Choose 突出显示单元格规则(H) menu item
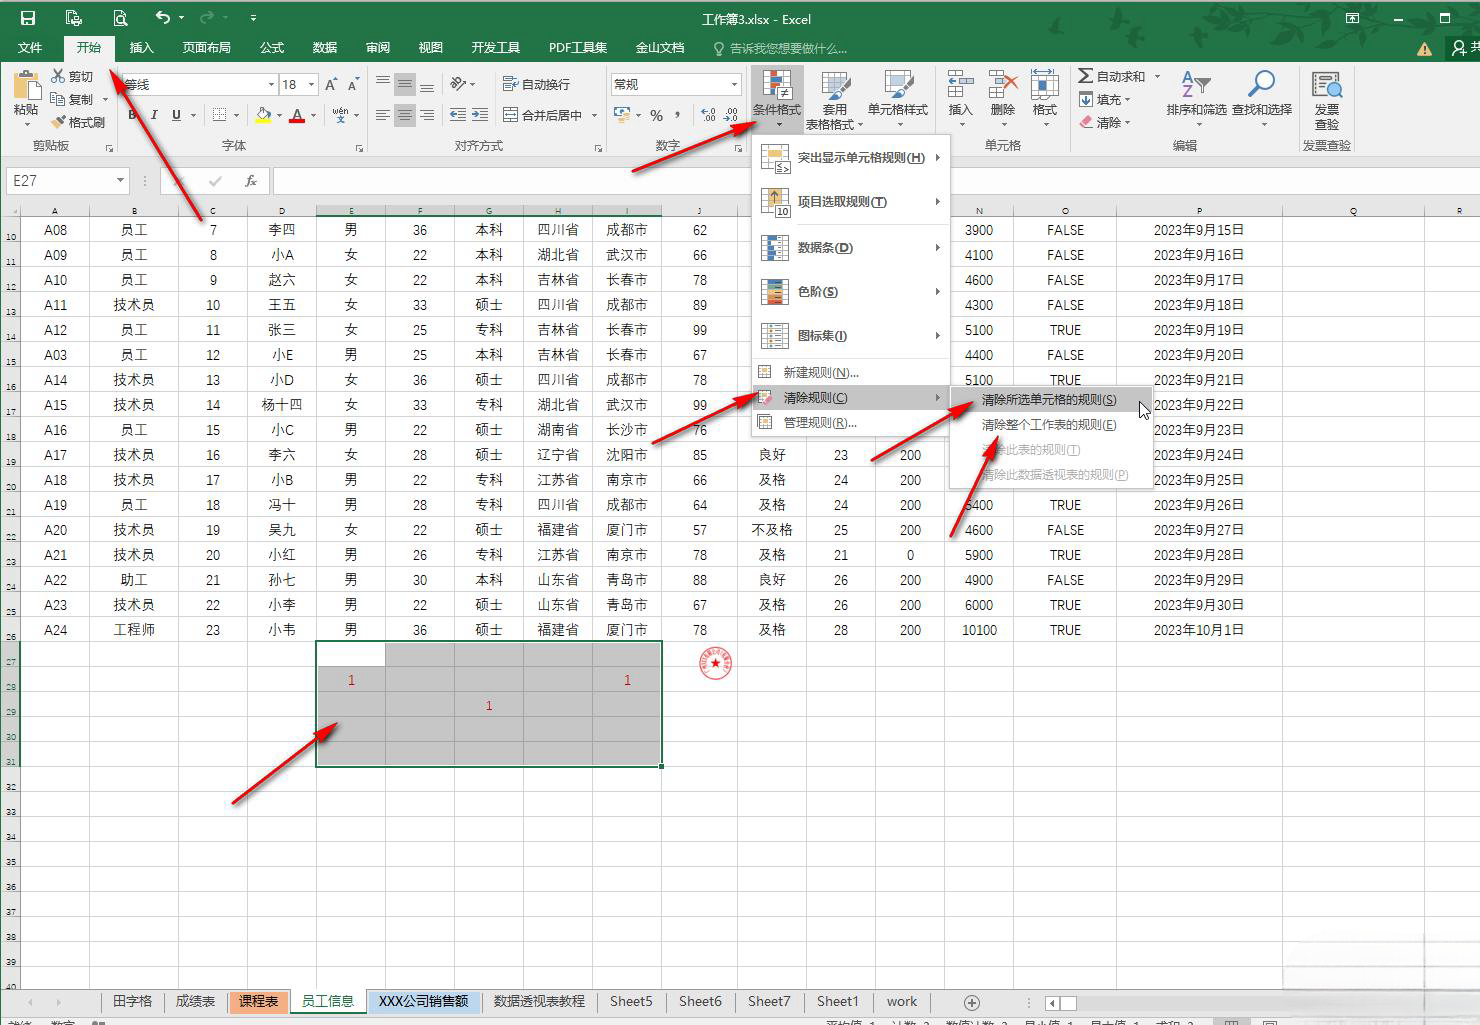The width and height of the screenshot is (1480, 1025). [x=850, y=158]
